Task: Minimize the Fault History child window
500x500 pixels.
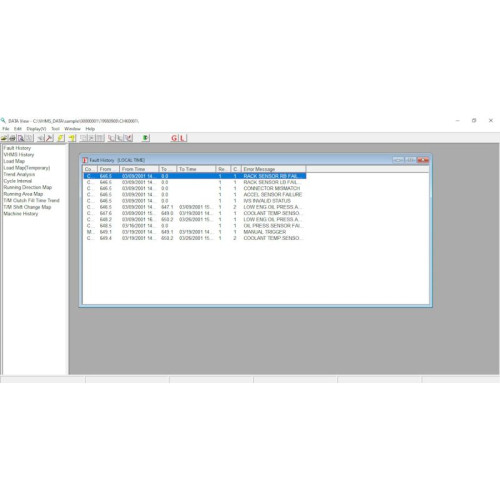Action: 398,160
